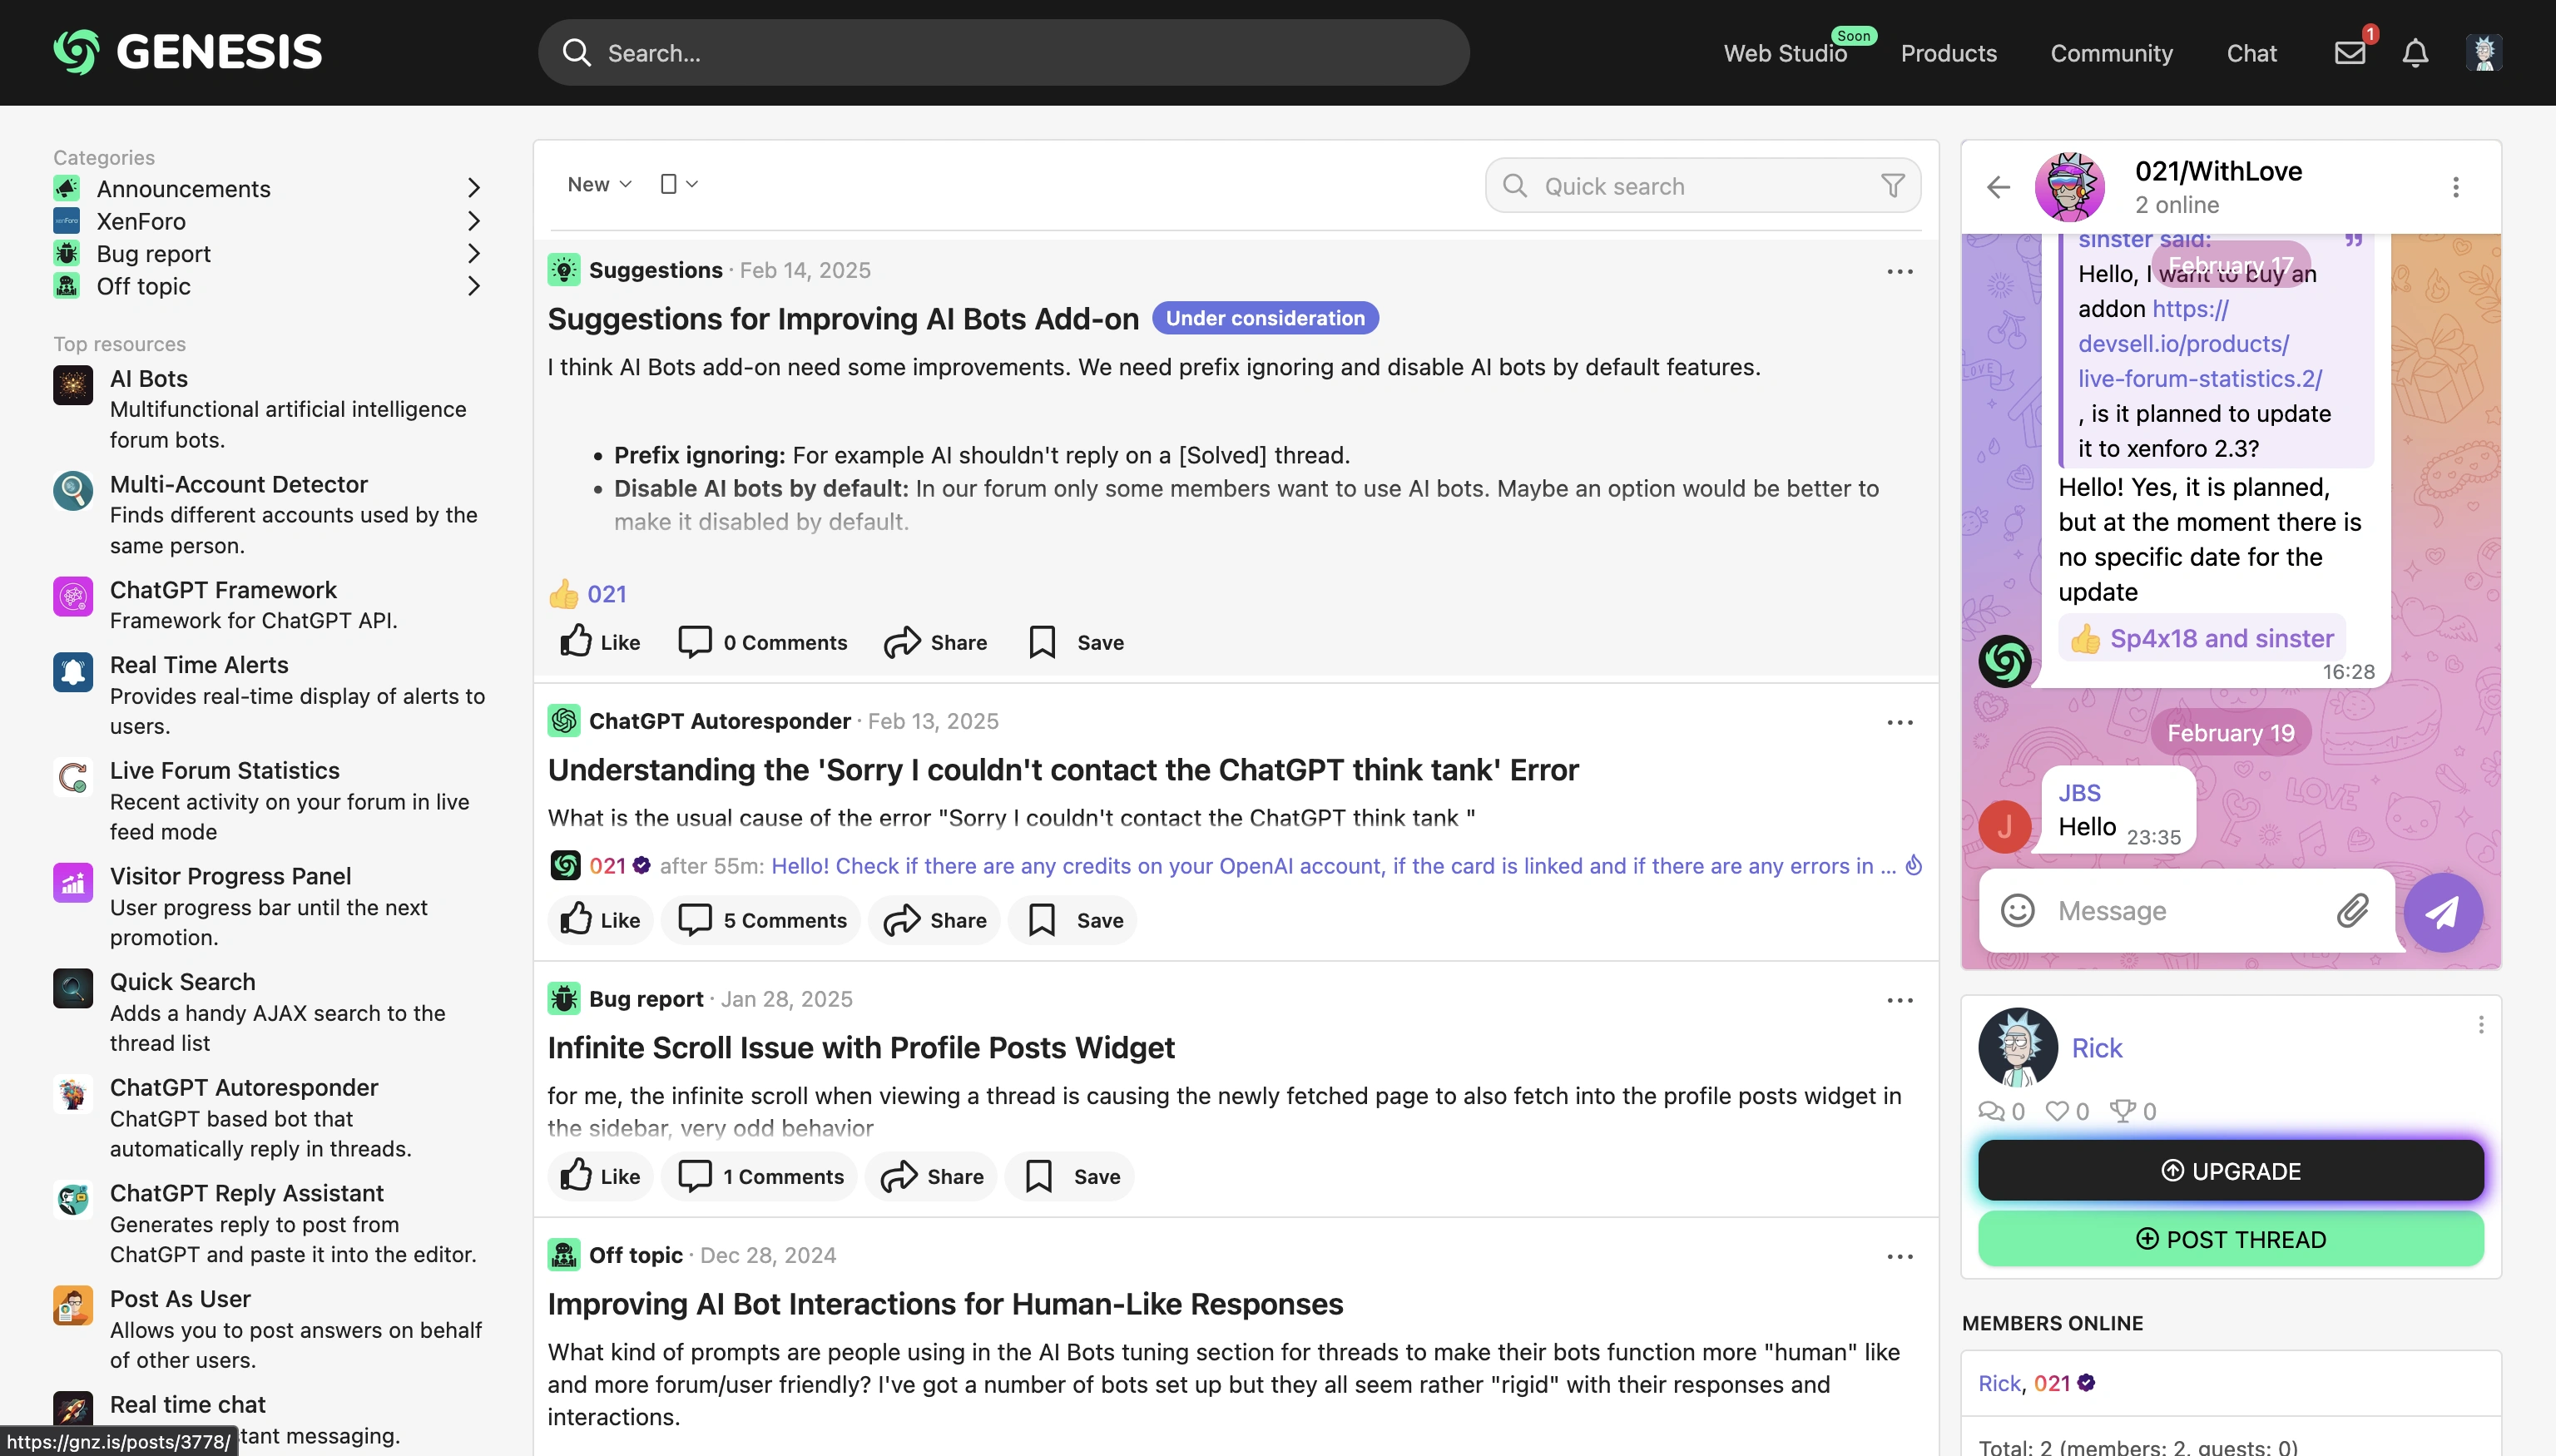Open more options for ChatGPT Autoresponder post
The image size is (2556, 1456).
coord(1899,723)
